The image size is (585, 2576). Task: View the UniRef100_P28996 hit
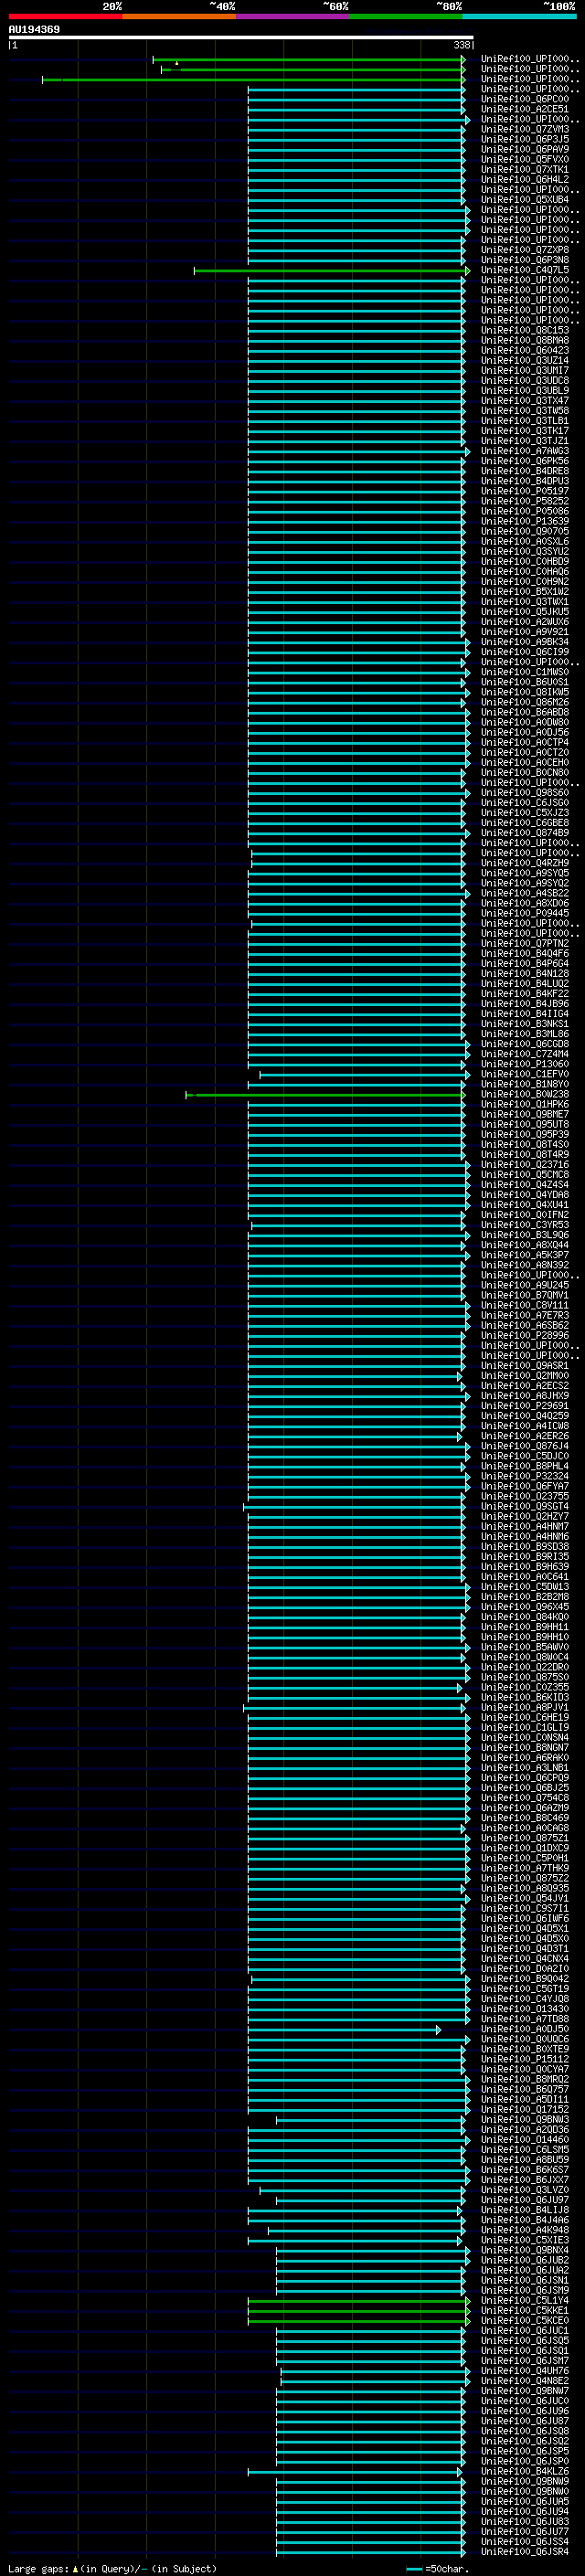click(x=525, y=1336)
